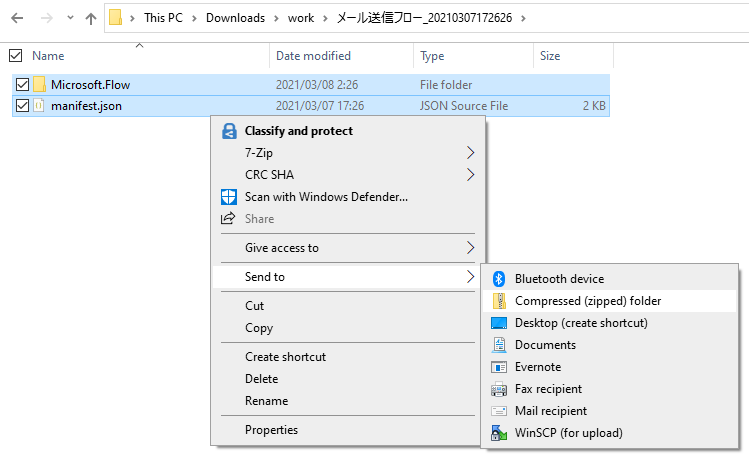Send to Compressed (zipped) folder

tap(588, 301)
